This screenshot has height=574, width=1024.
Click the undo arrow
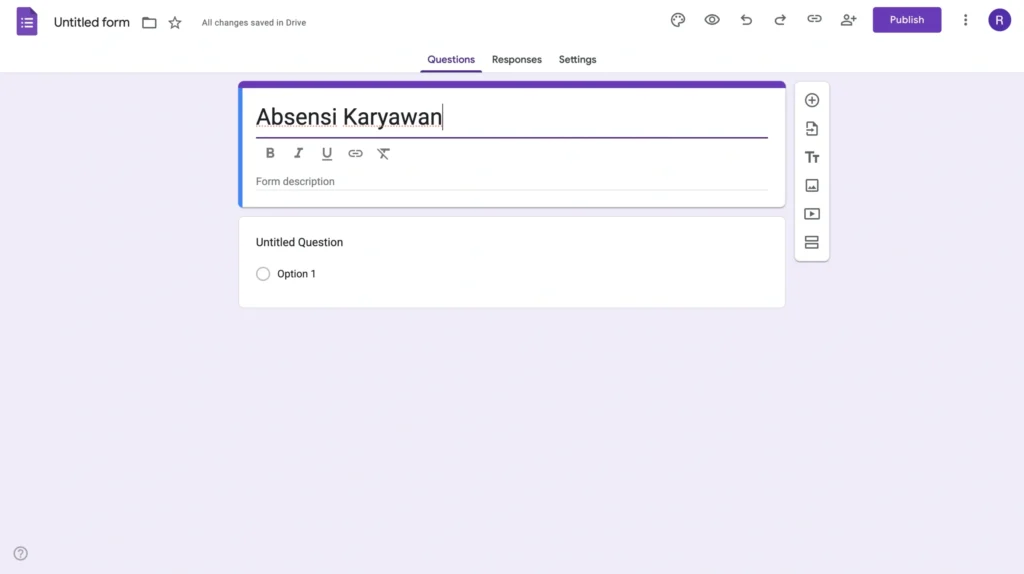coord(746,20)
